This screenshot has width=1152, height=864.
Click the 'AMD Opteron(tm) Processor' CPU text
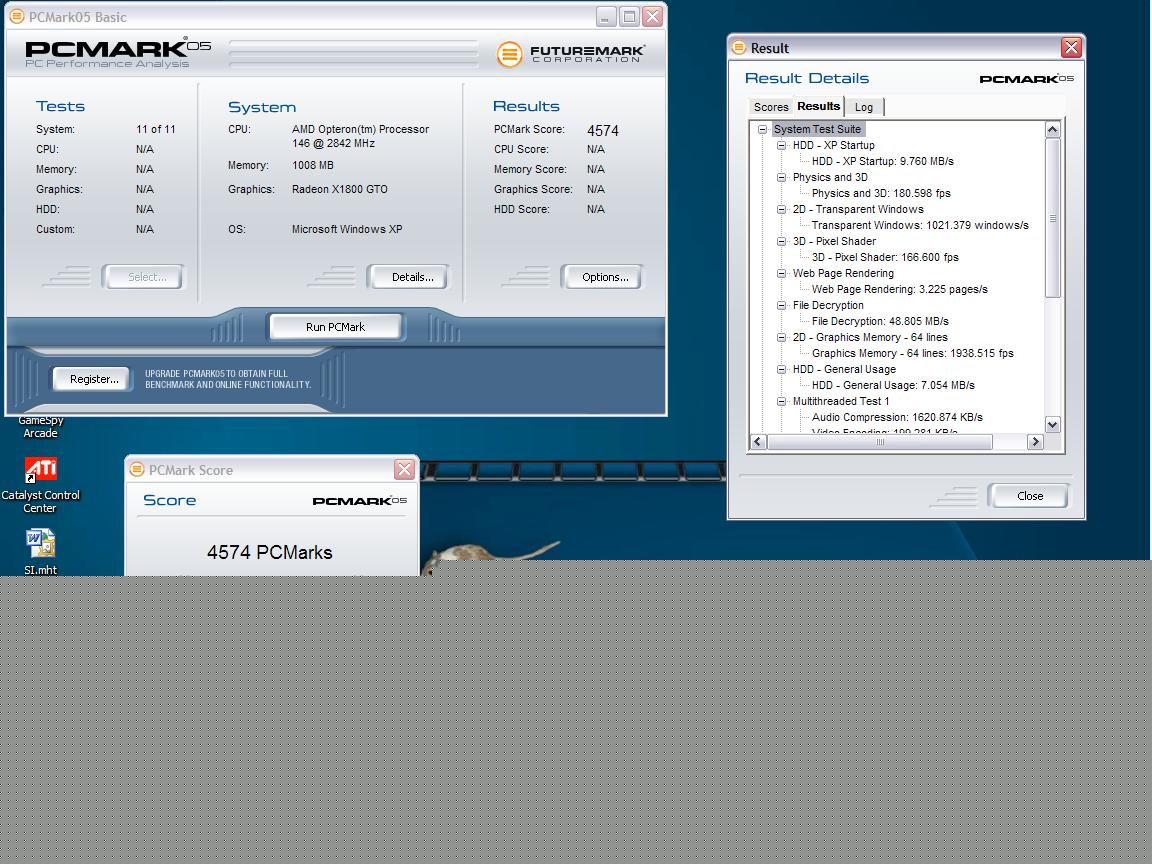coord(360,129)
